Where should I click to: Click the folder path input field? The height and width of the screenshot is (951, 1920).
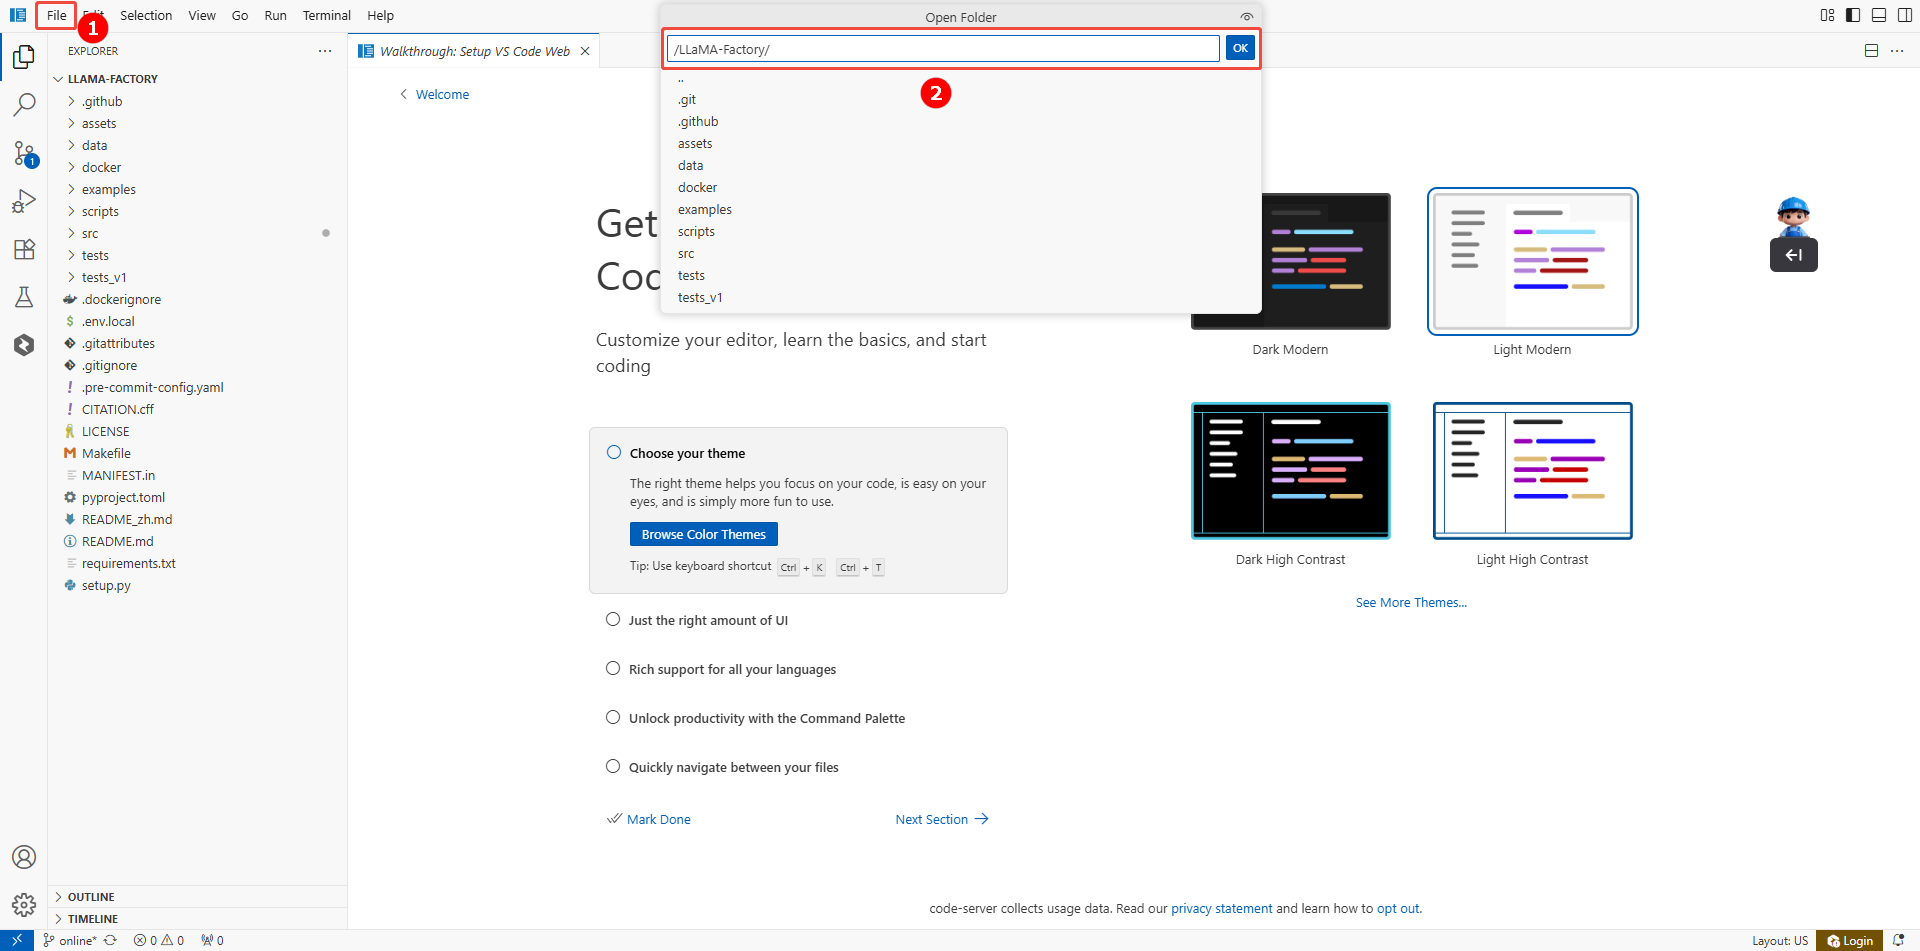pos(942,49)
